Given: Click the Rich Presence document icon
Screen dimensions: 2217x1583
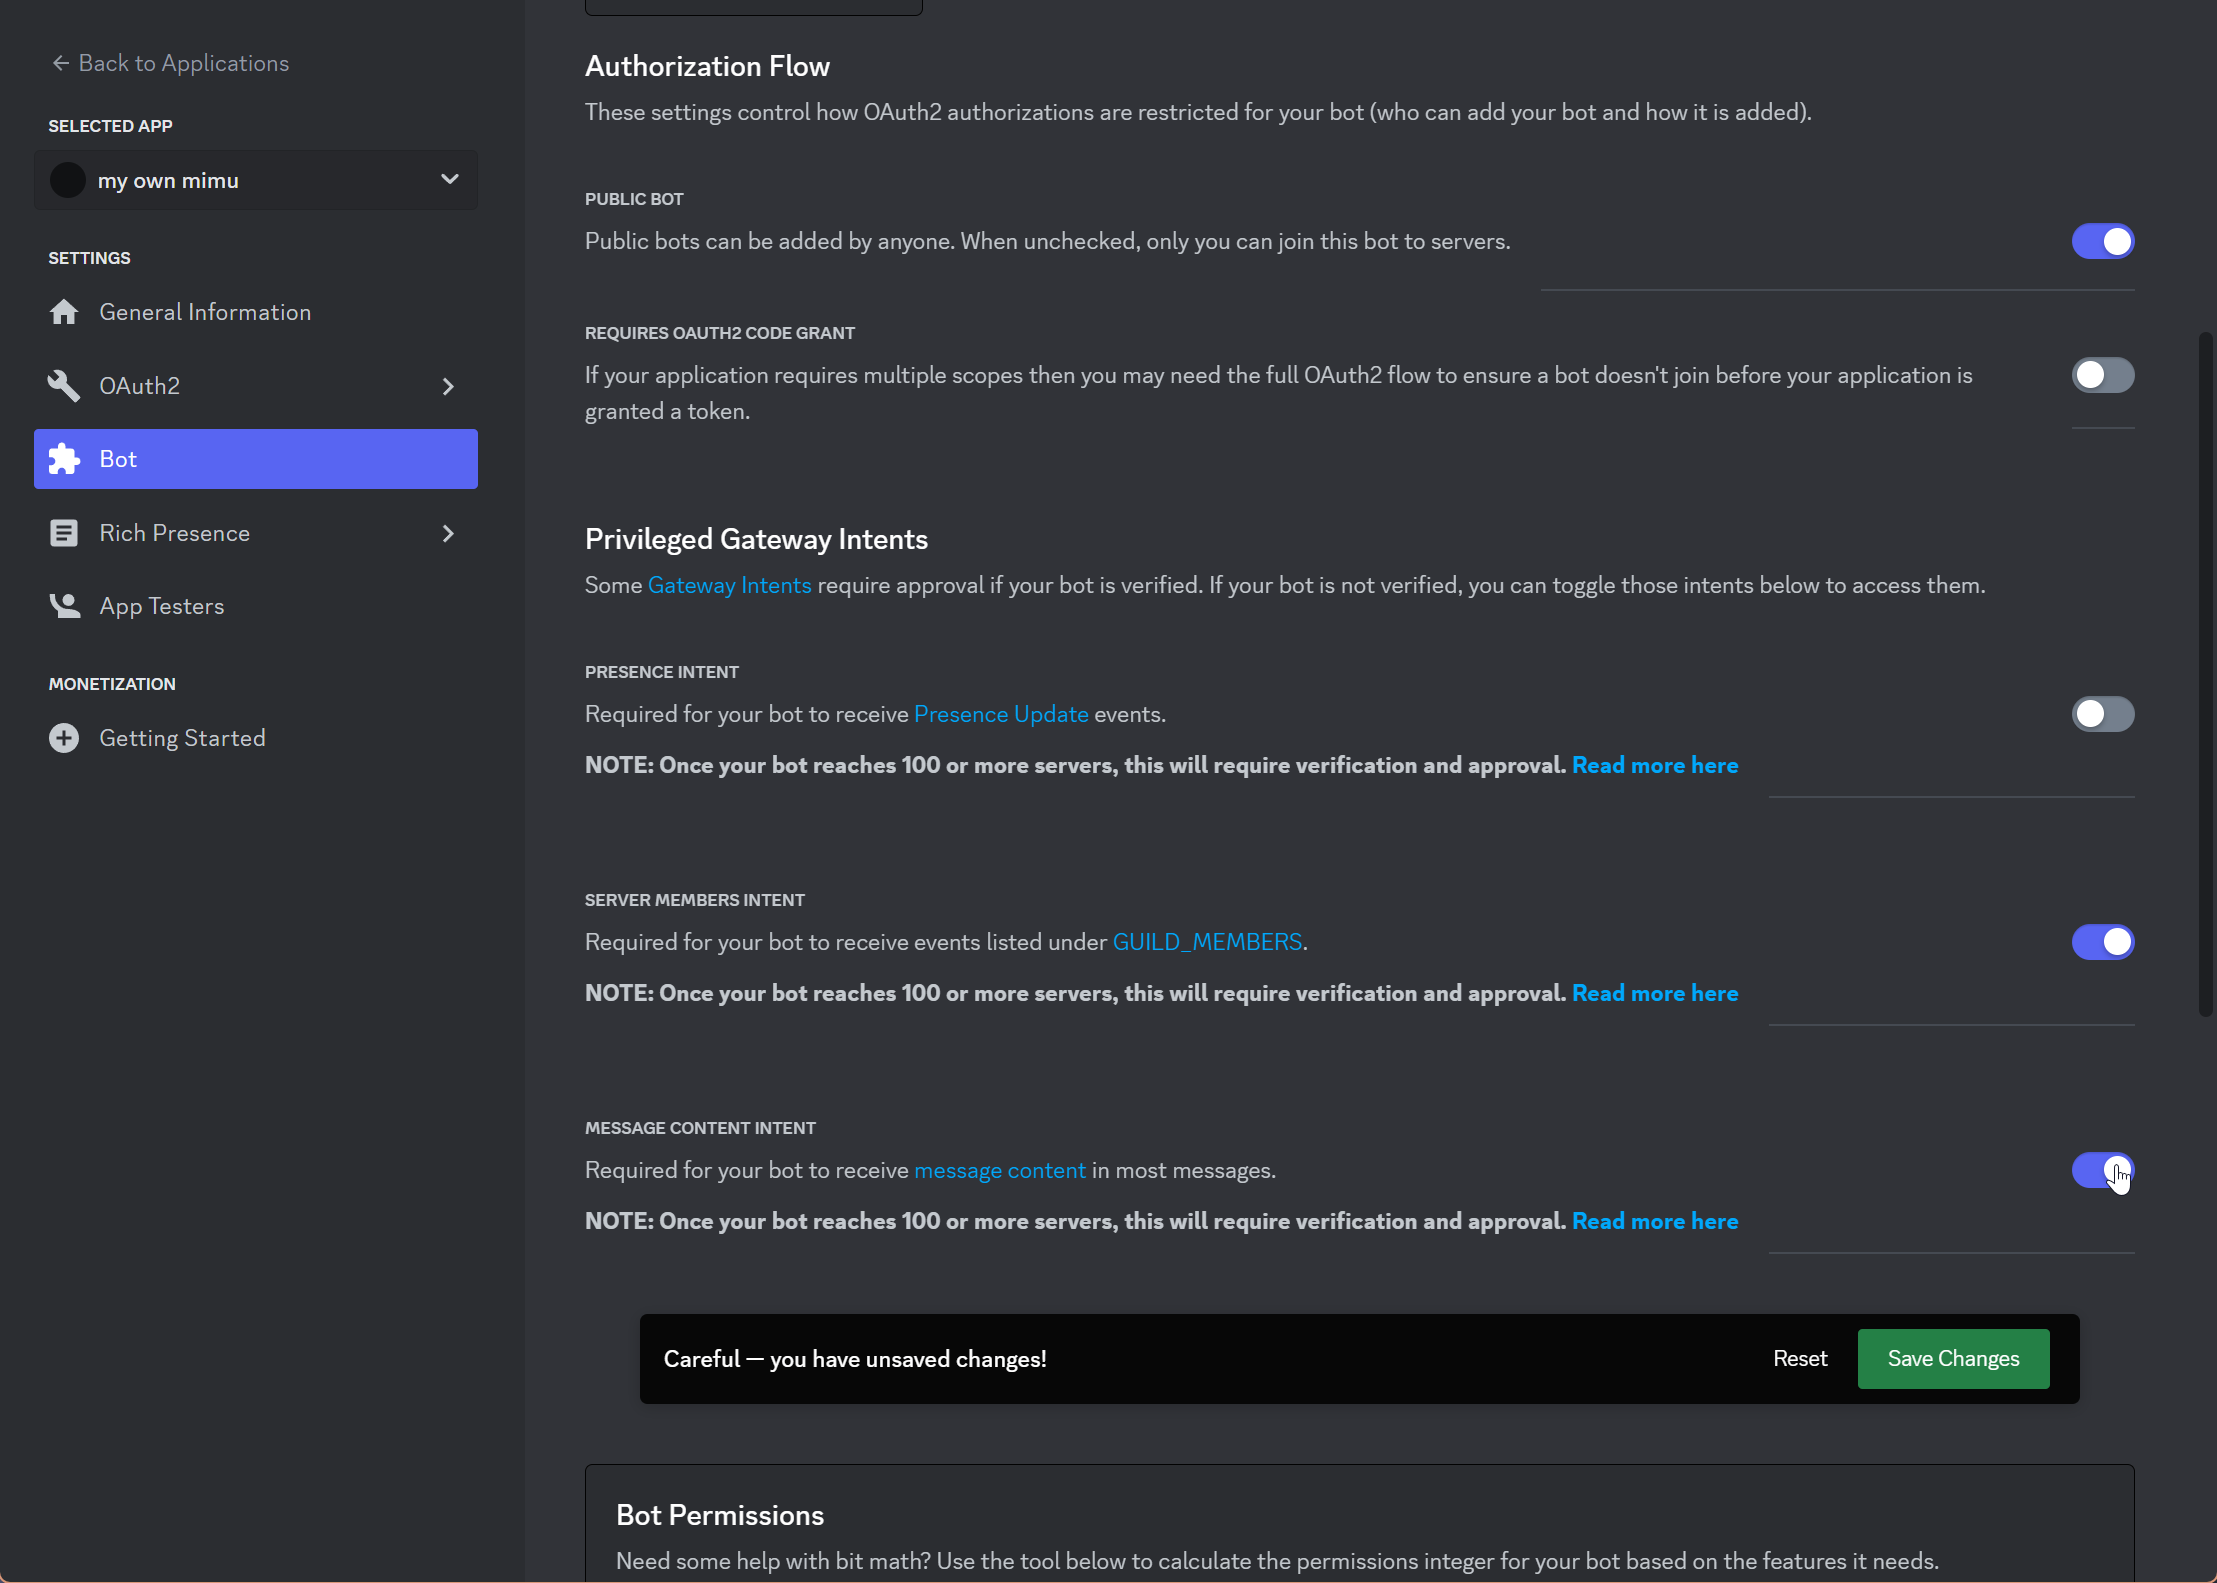Looking at the screenshot, I should pos(64,533).
